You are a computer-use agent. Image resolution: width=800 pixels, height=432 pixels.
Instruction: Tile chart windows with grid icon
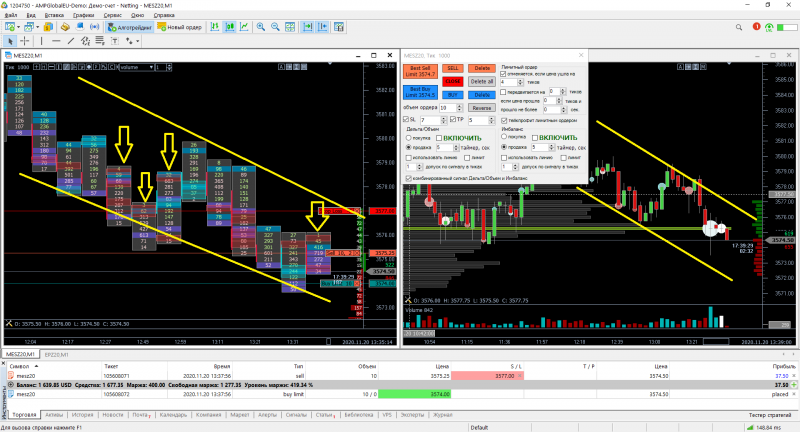click(x=290, y=27)
